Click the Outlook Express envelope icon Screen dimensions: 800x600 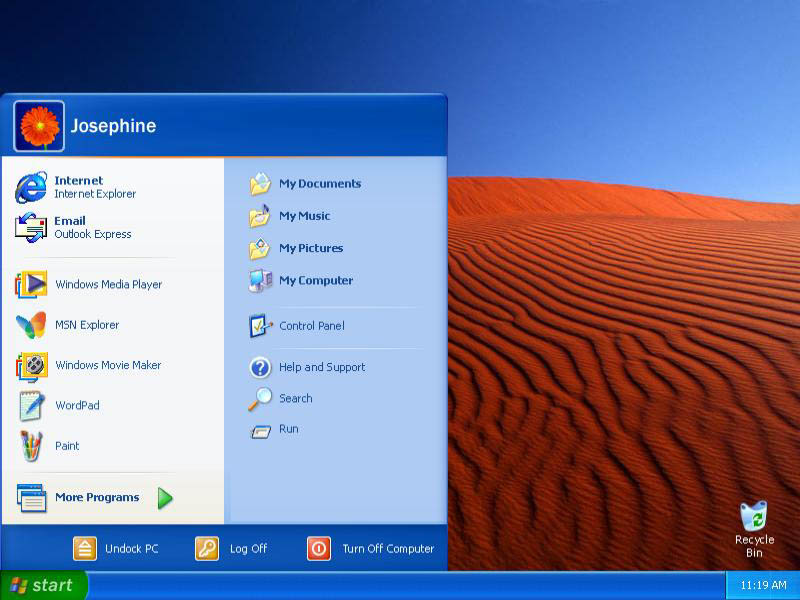coord(31,228)
